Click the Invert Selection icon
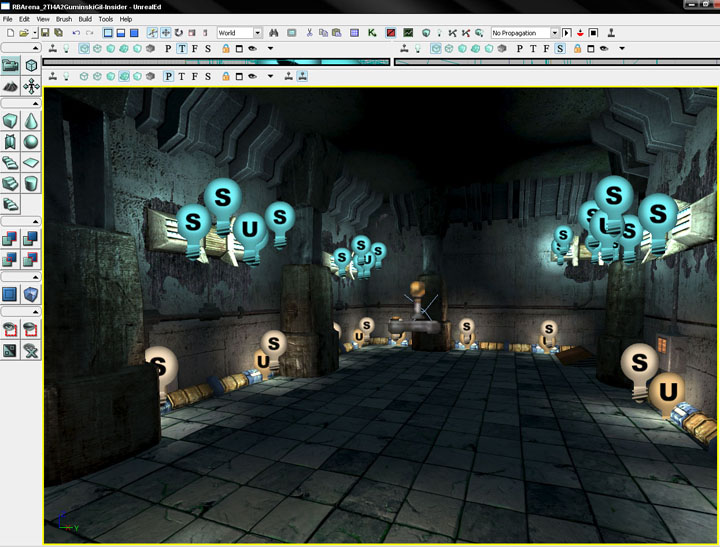The width and height of the screenshot is (720, 547). pyautogui.click(x=10, y=350)
